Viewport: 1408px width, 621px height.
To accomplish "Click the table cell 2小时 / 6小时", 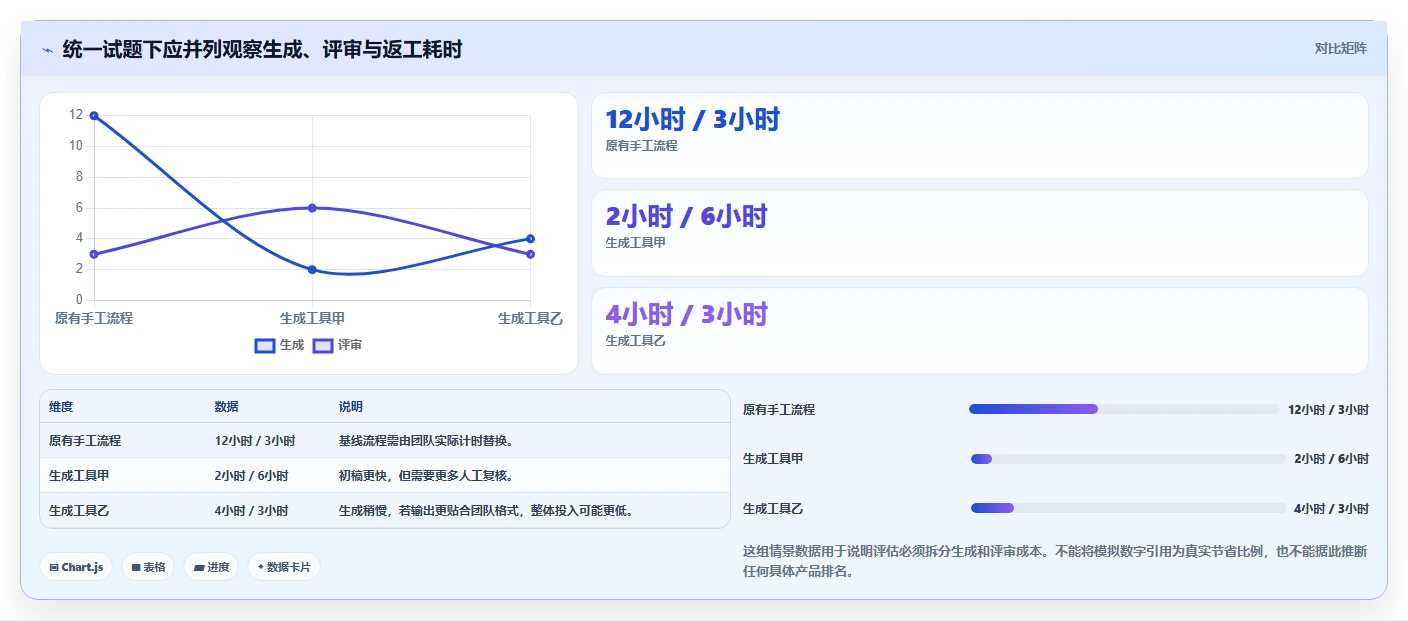I will pyautogui.click(x=251, y=476).
